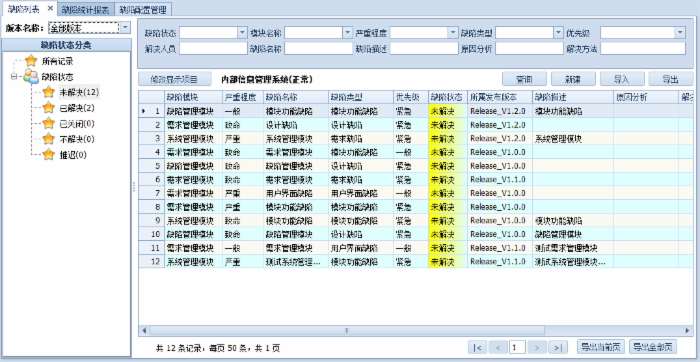Click the 导出全部页 button

click(653, 346)
